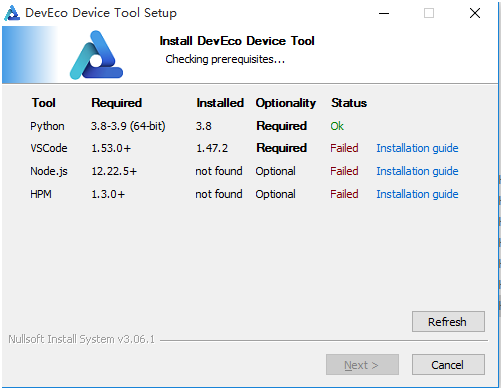This screenshot has height=390, width=503.
Task: Click HPM Failed status
Action: coord(344,194)
